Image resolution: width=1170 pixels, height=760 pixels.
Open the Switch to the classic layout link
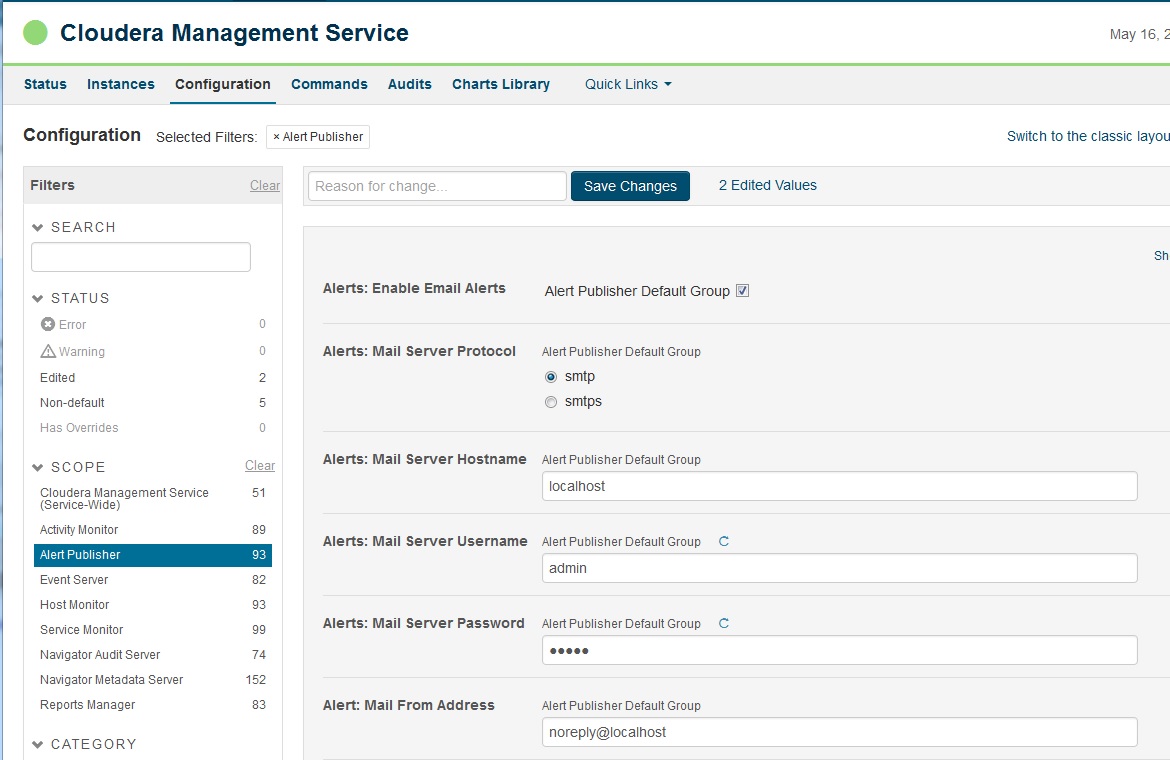click(x=1083, y=135)
